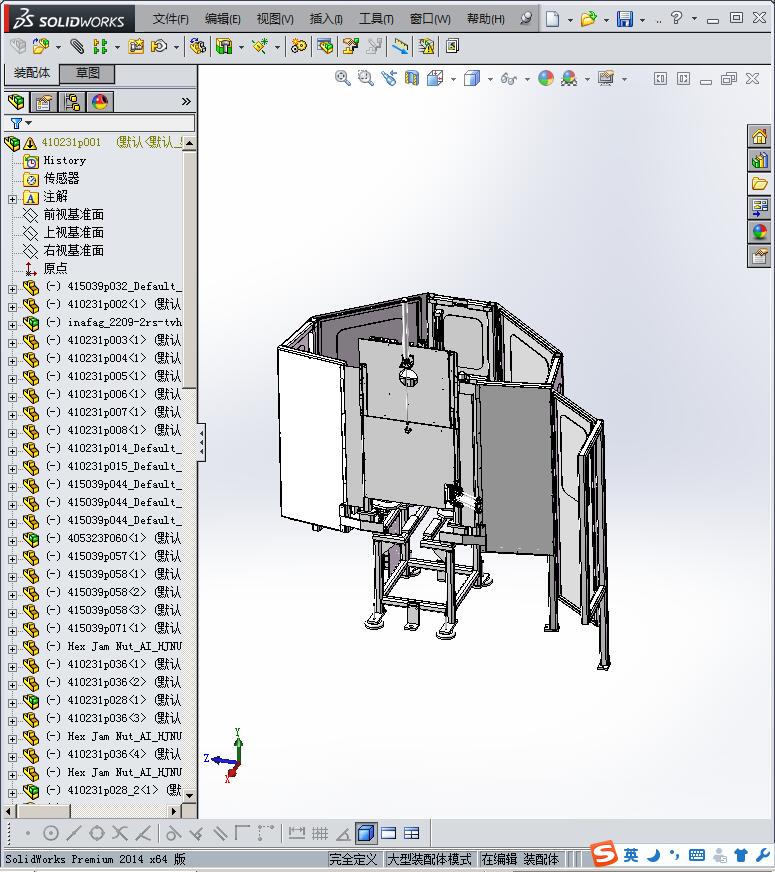Open the File Explorer folder icon in task pane
The image size is (775, 872).
tap(759, 184)
